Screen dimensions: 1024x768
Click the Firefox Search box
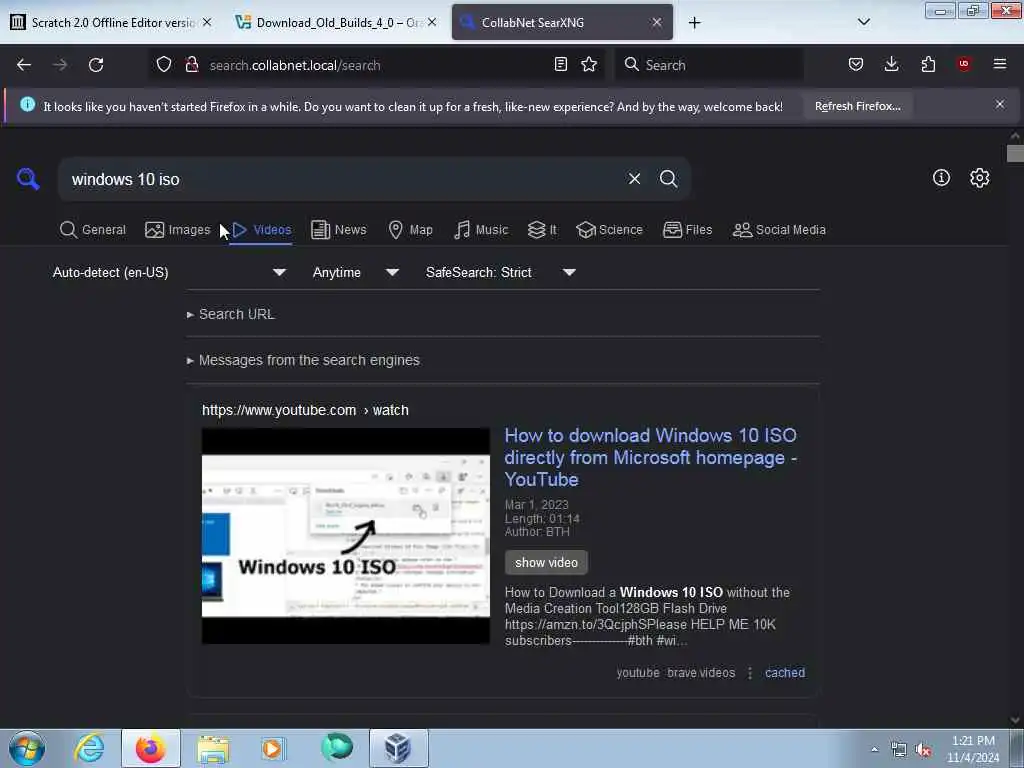pos(710,65)
